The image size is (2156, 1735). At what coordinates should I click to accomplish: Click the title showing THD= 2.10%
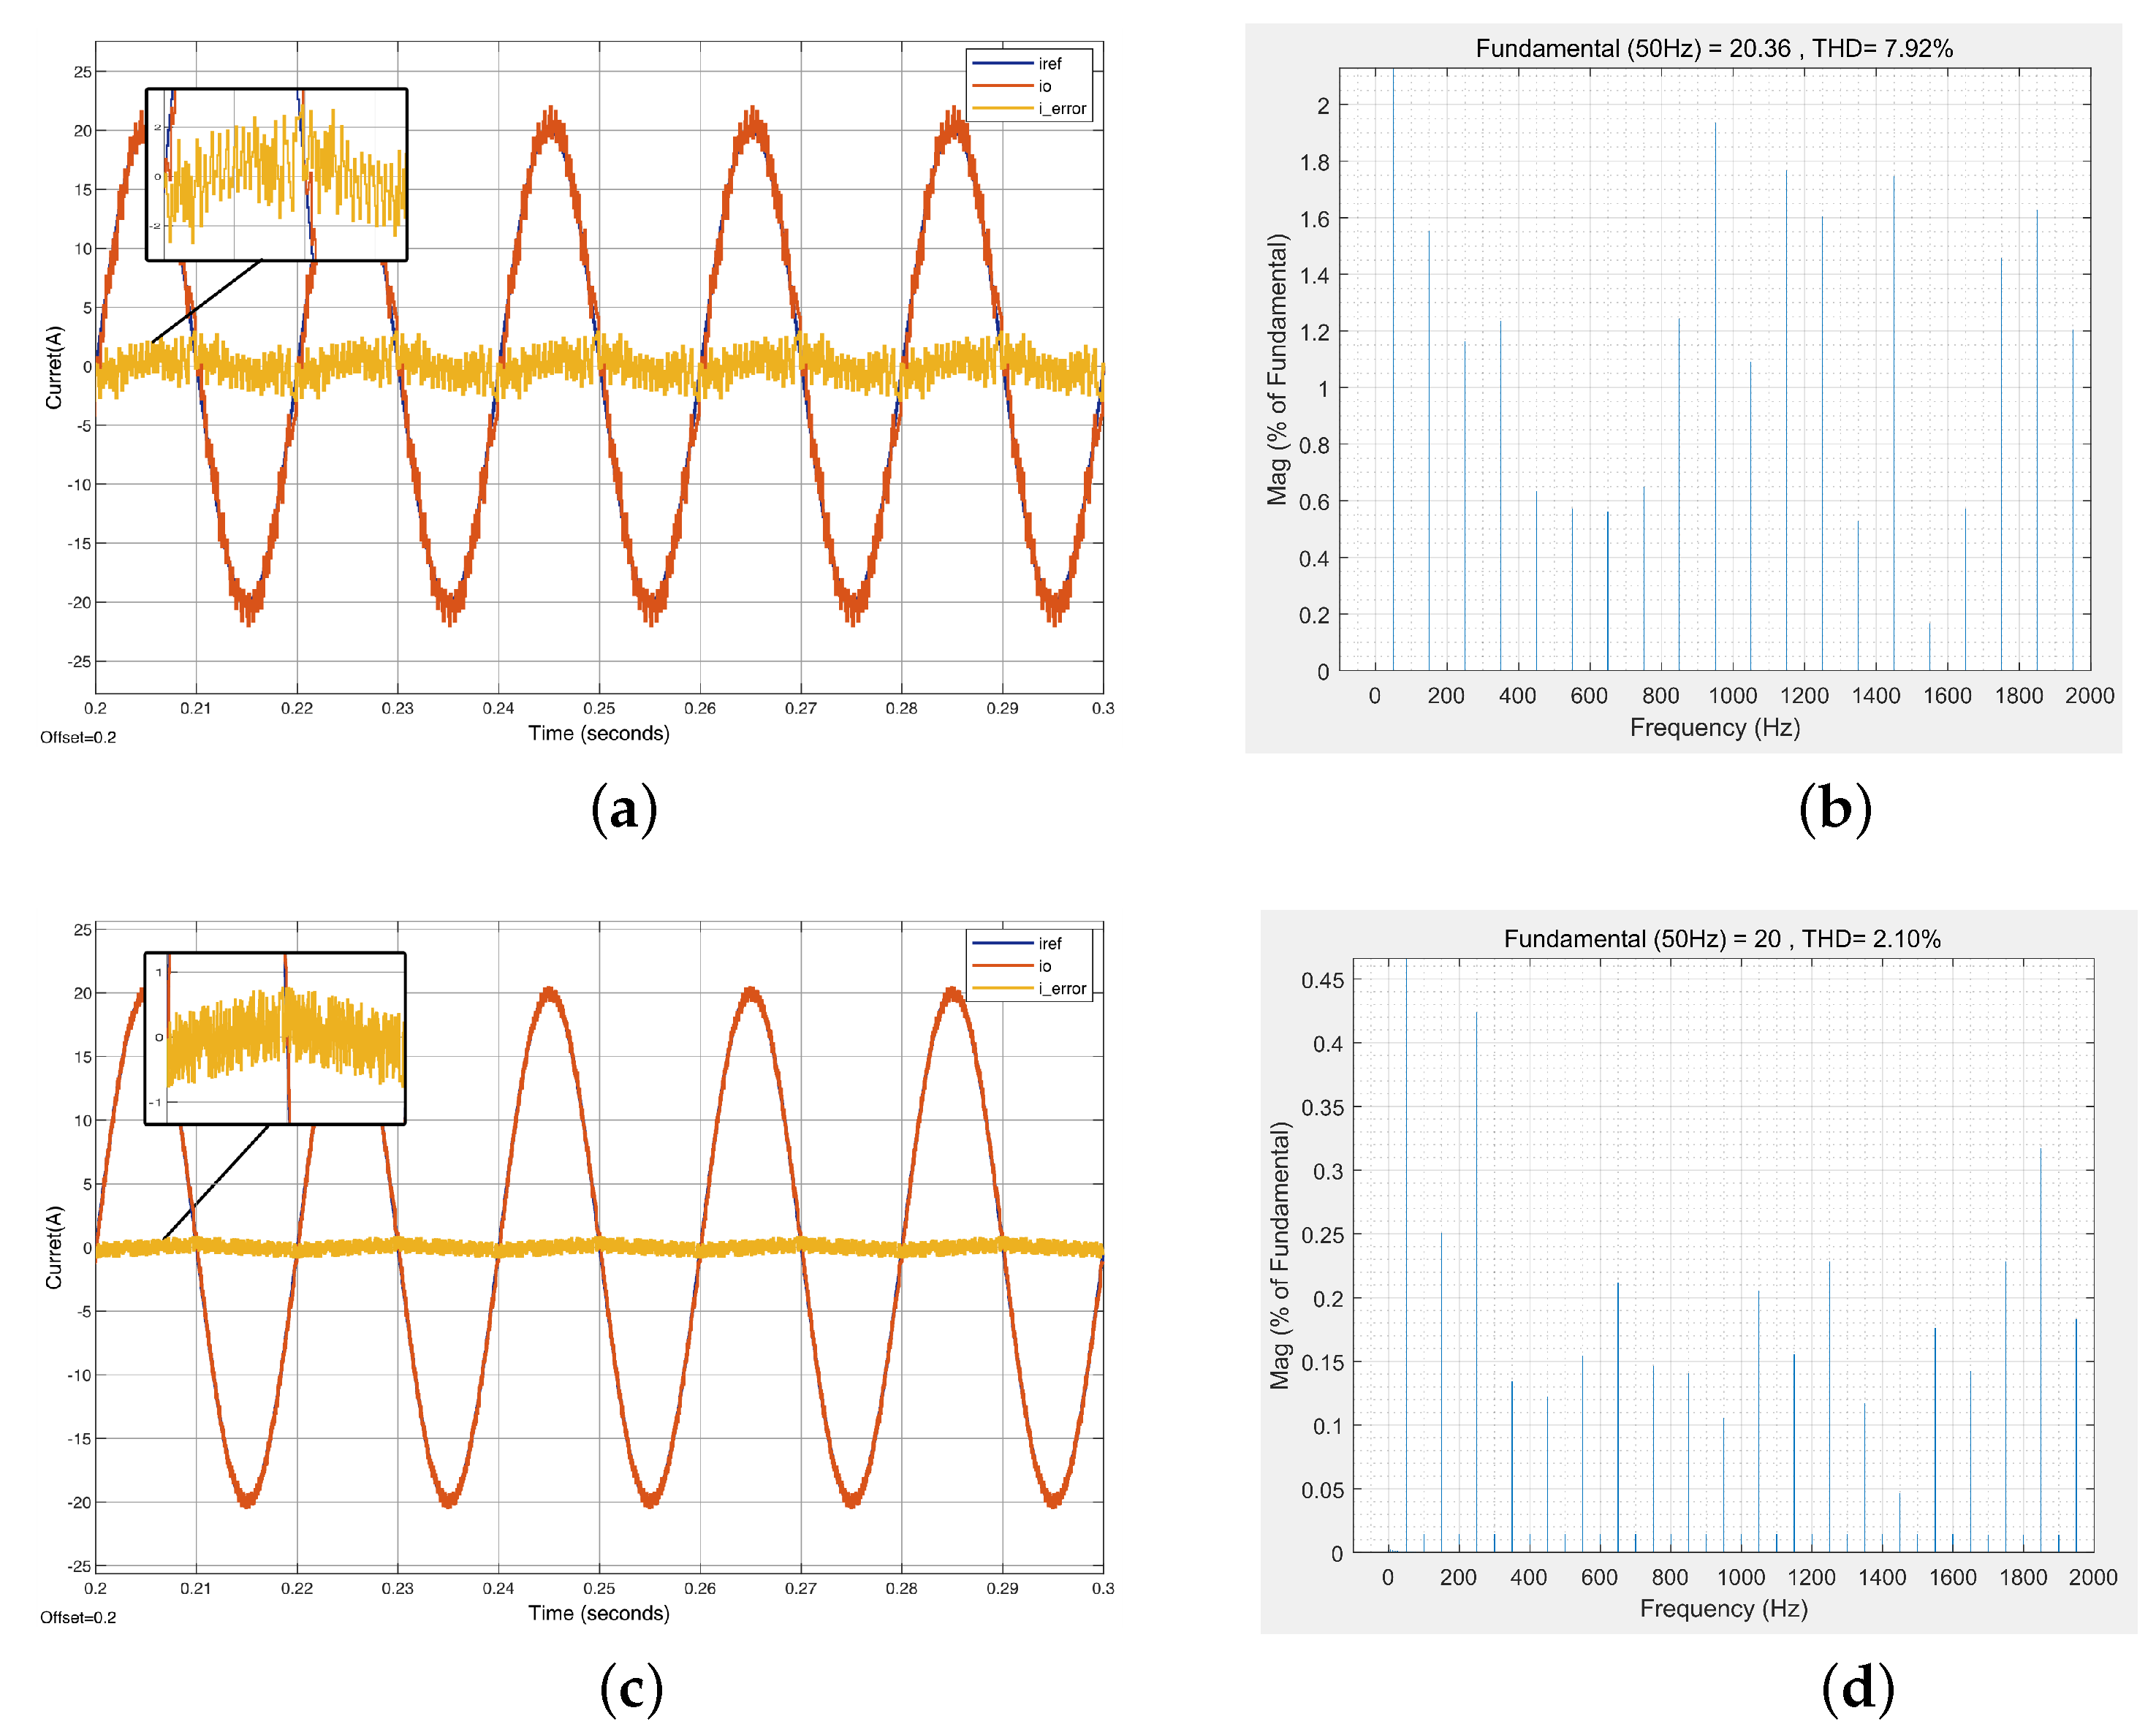(1721, 938)
